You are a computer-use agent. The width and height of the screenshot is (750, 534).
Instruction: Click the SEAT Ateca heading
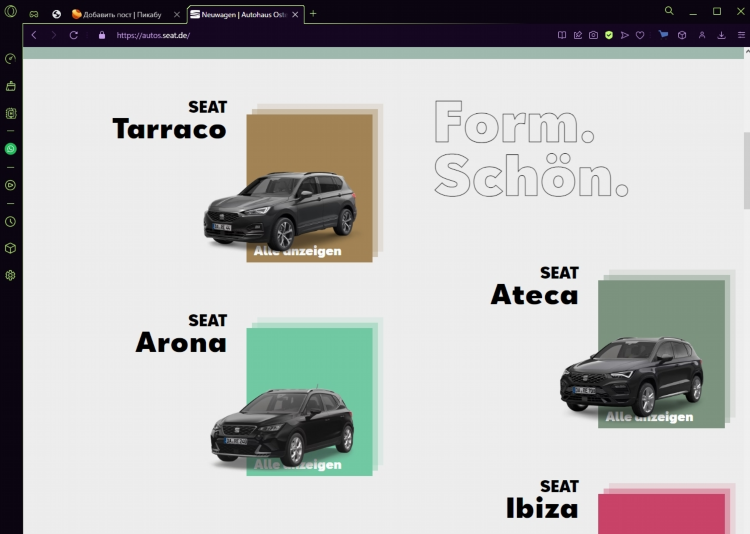click(535, 286)
